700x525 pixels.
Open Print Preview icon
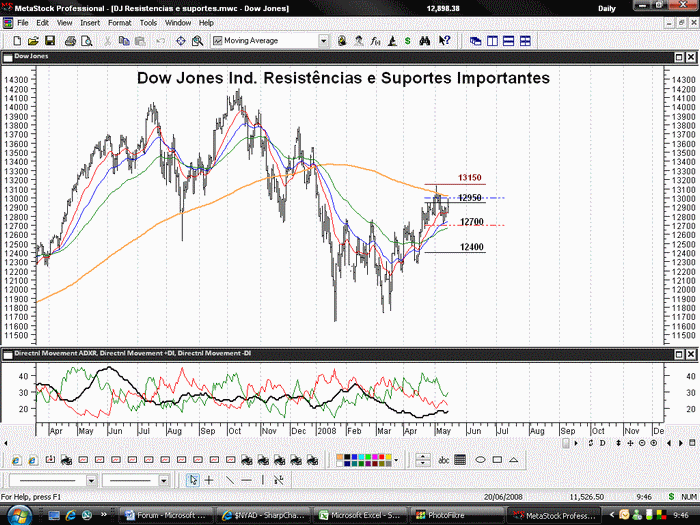click(x=87, y=41)
